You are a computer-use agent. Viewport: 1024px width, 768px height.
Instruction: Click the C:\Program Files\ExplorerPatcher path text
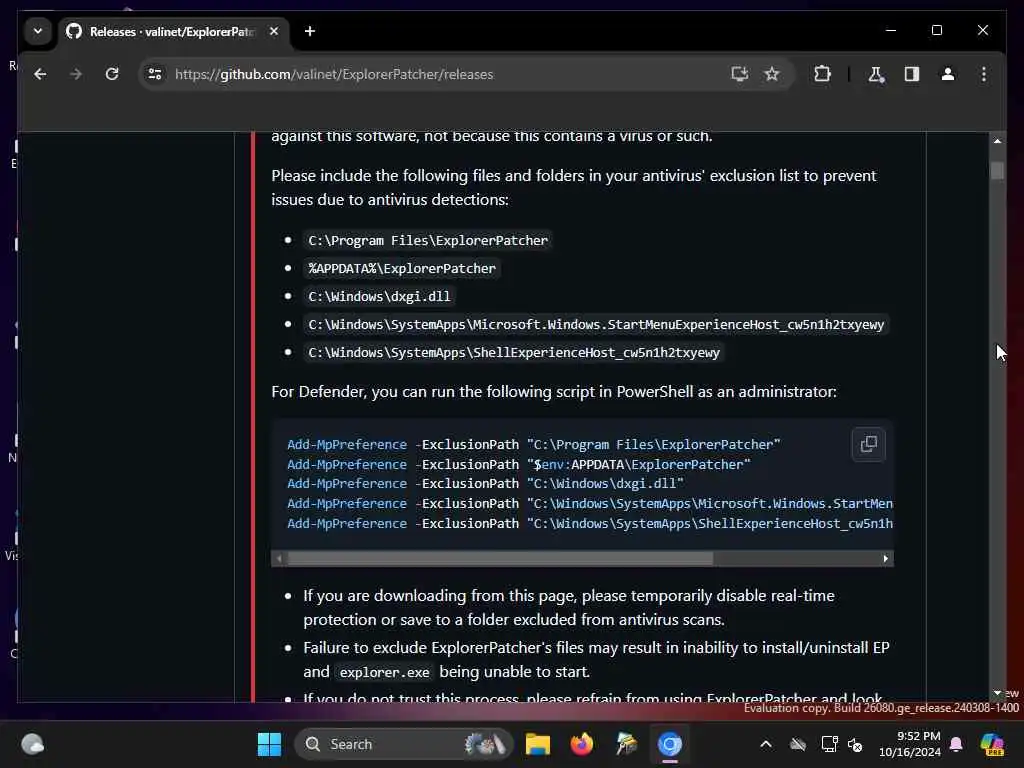click(x=428, y=240)
